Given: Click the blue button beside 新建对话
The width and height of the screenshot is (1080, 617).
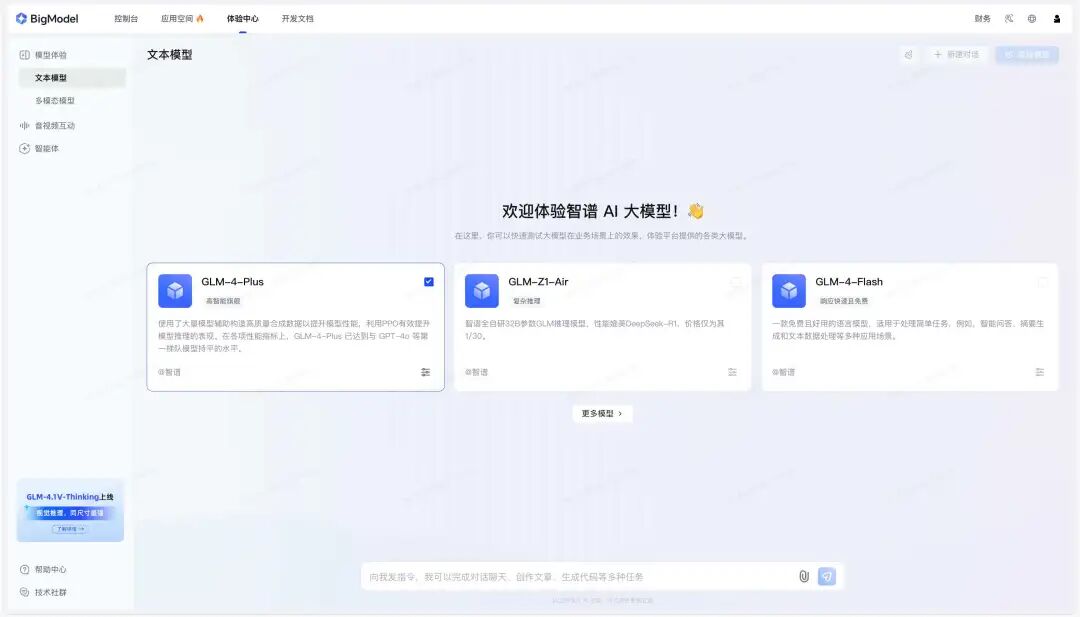Looking at the screenshot, I should [x=1027, y=54].
